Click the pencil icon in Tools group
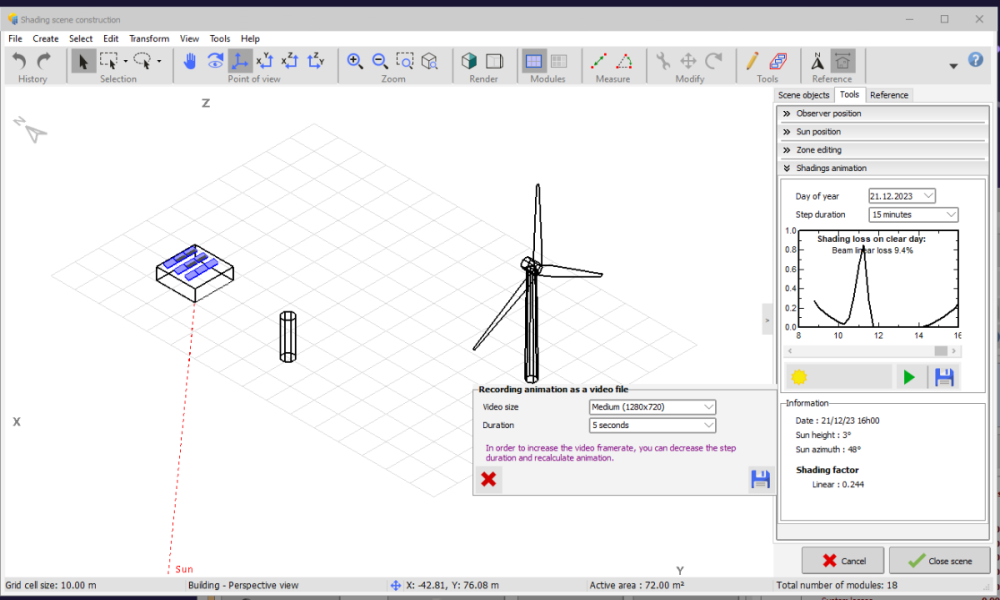 [x=753, y=61]
